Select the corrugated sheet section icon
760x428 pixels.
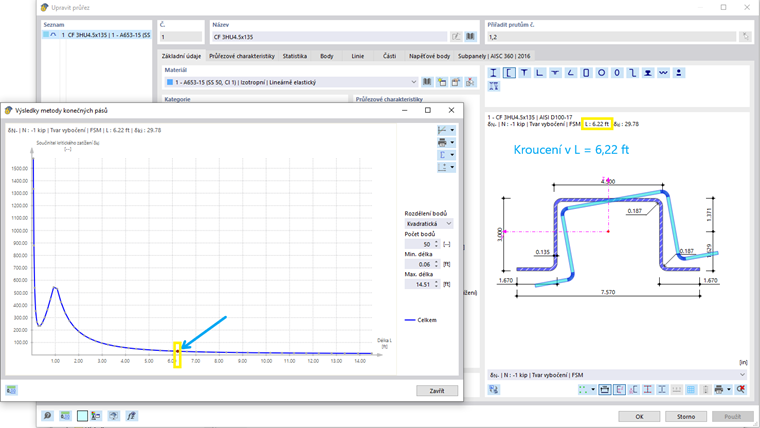pos(664,73)
